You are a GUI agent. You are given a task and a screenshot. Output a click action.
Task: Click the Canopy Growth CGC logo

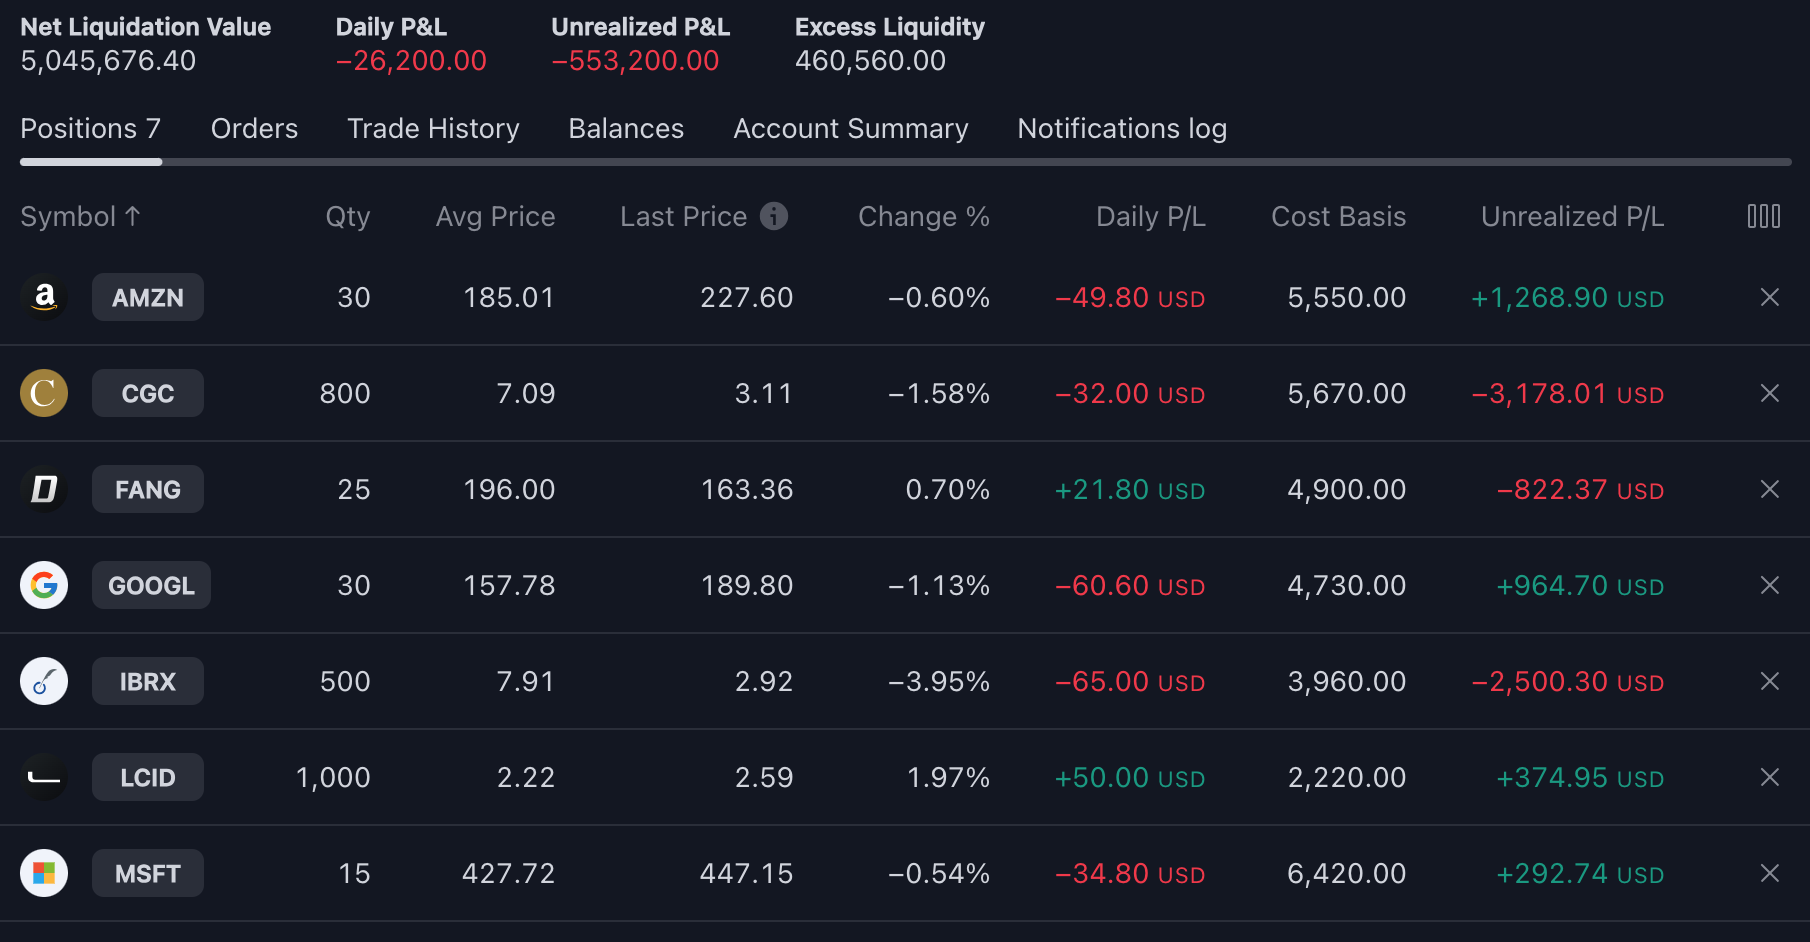tap(44, 393)
